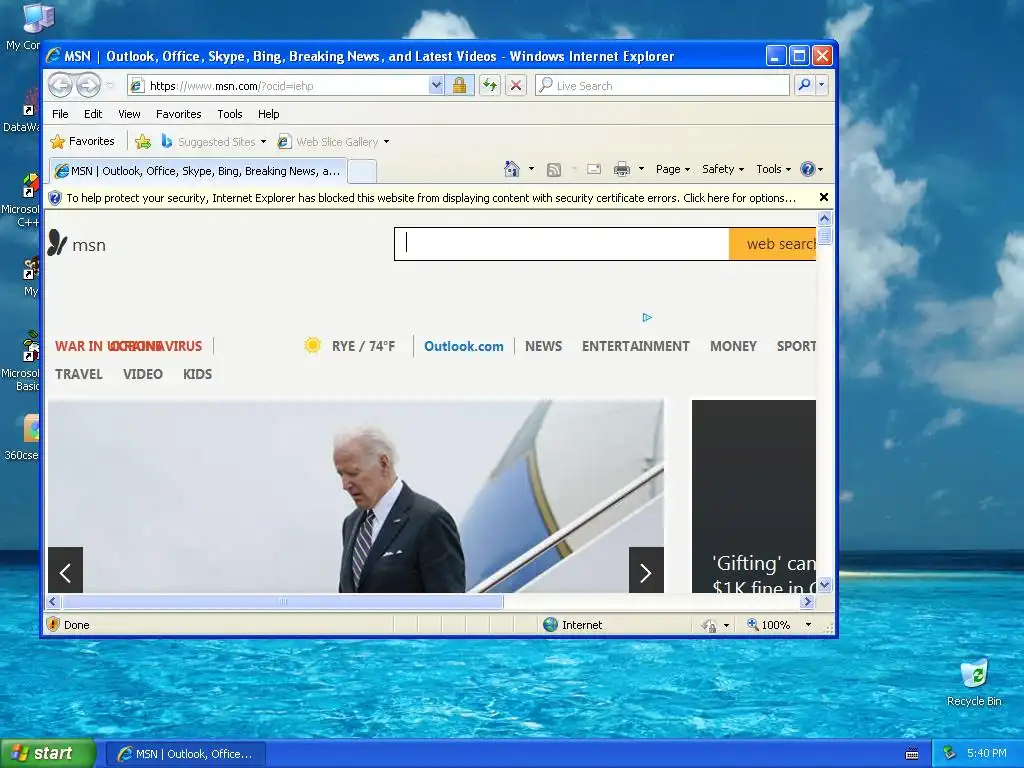Screen dimensions: 1024x768
Task: Stop loading with the red X icon
Action: click(516, 86)
